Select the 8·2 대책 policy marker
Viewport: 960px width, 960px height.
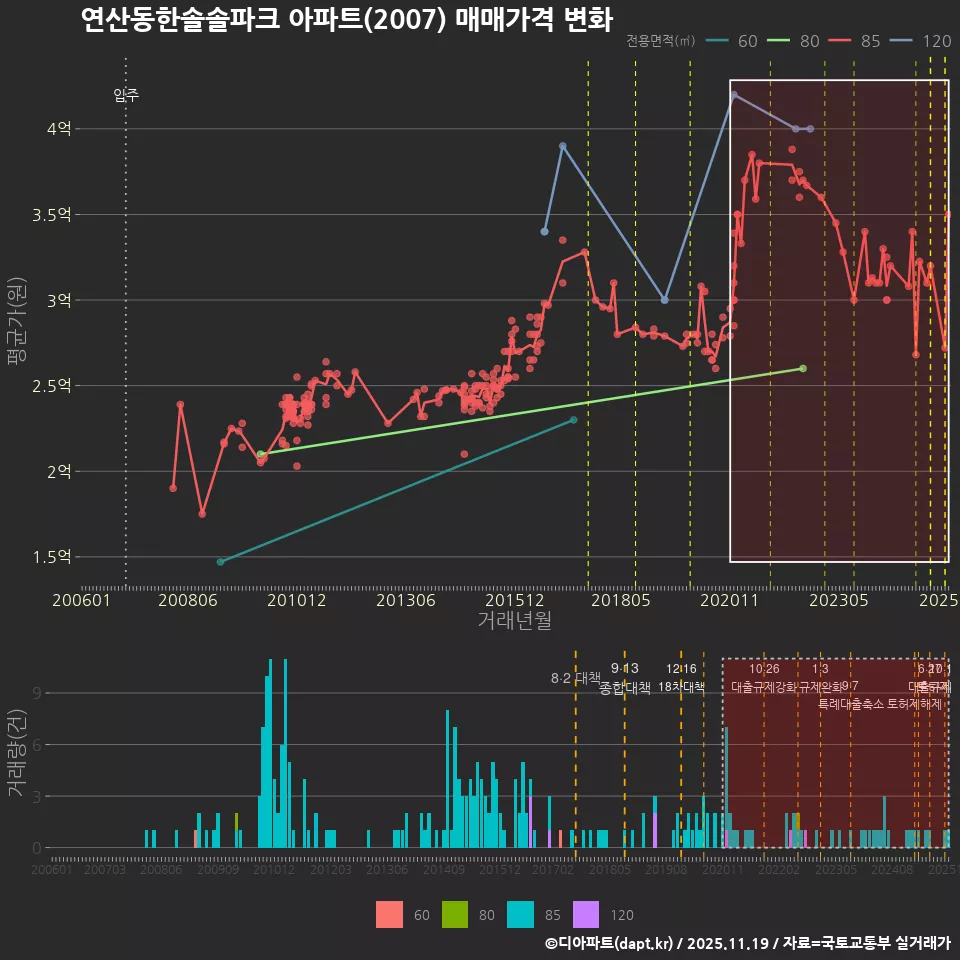[578, 678]
